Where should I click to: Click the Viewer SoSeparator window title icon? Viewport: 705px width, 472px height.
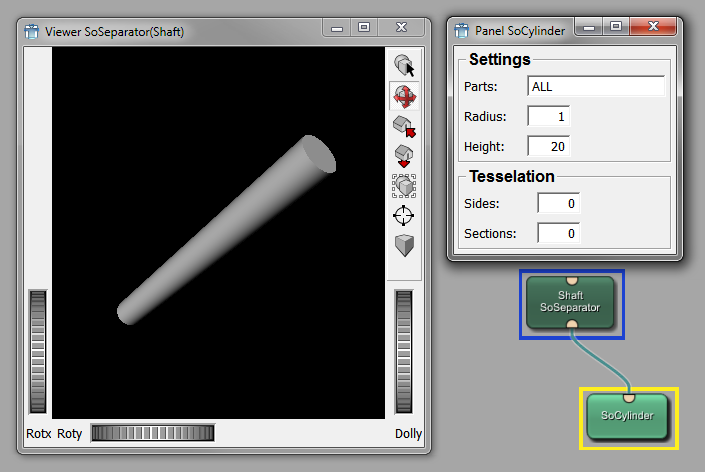coord(31,31)
